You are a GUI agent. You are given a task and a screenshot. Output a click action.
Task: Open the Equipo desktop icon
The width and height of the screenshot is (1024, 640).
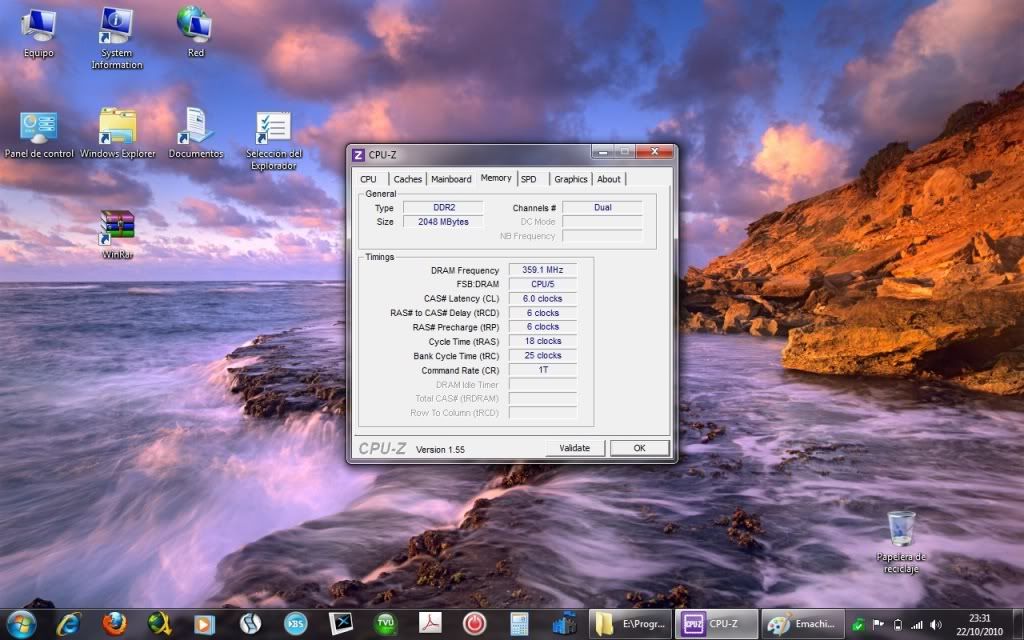39,33
